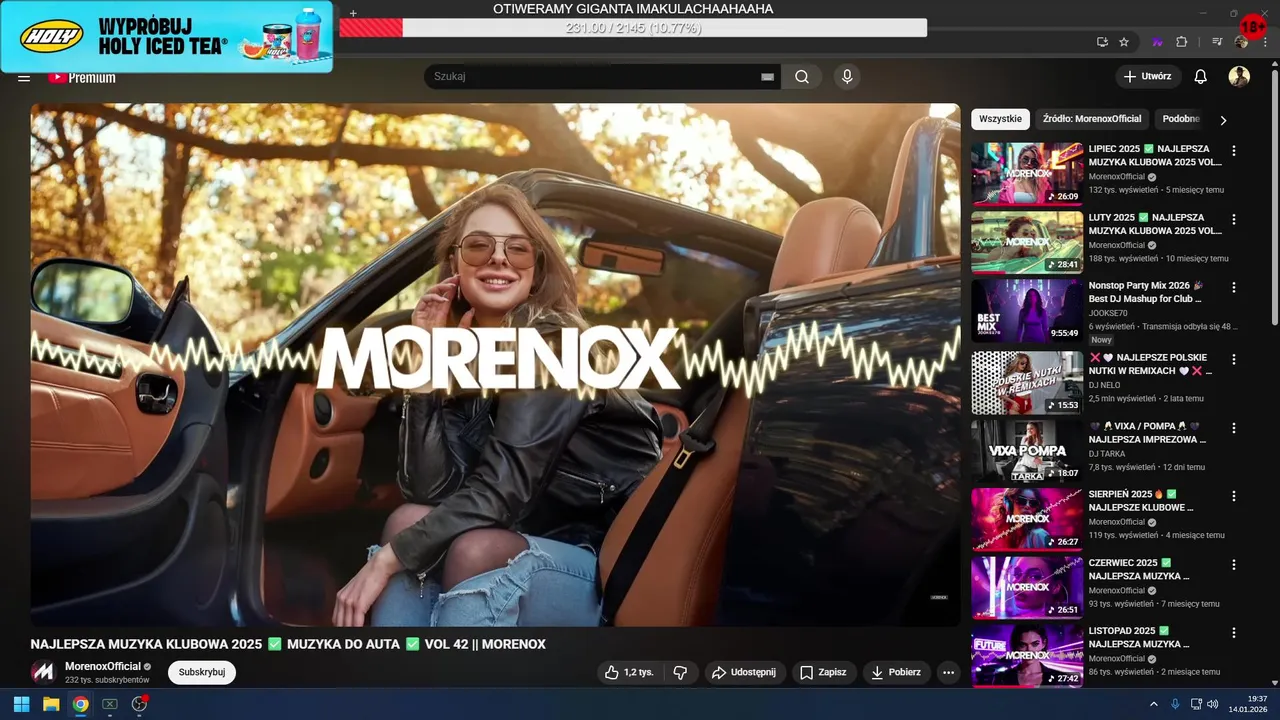Save video with the Zapisz button

[823, 672]
